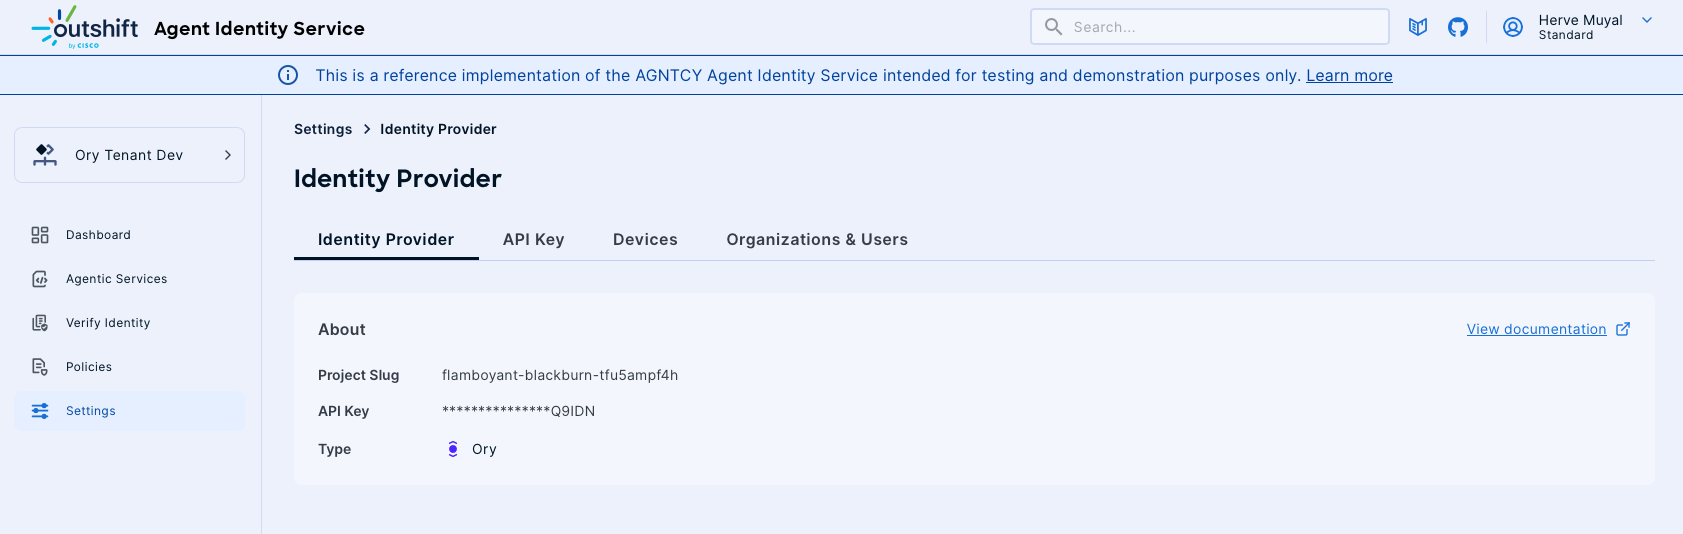Open the GitHub icon in header
This screenshot has width=1683, height=534.
[x=1458, y=27]
